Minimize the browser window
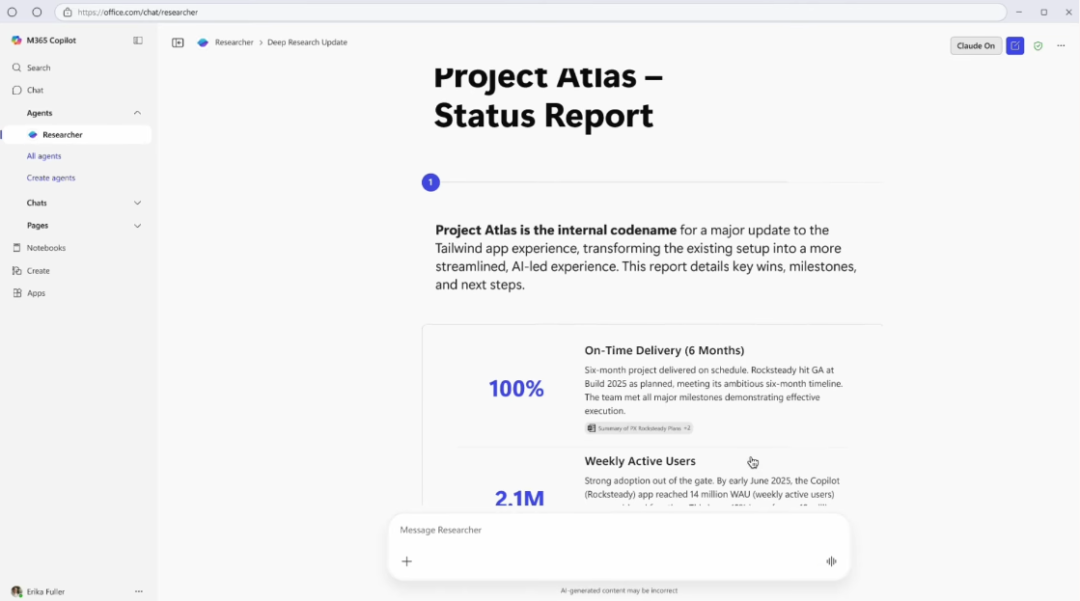Image resolution: width=1080 pixels, height=601 pixels. pos(1019,12)
